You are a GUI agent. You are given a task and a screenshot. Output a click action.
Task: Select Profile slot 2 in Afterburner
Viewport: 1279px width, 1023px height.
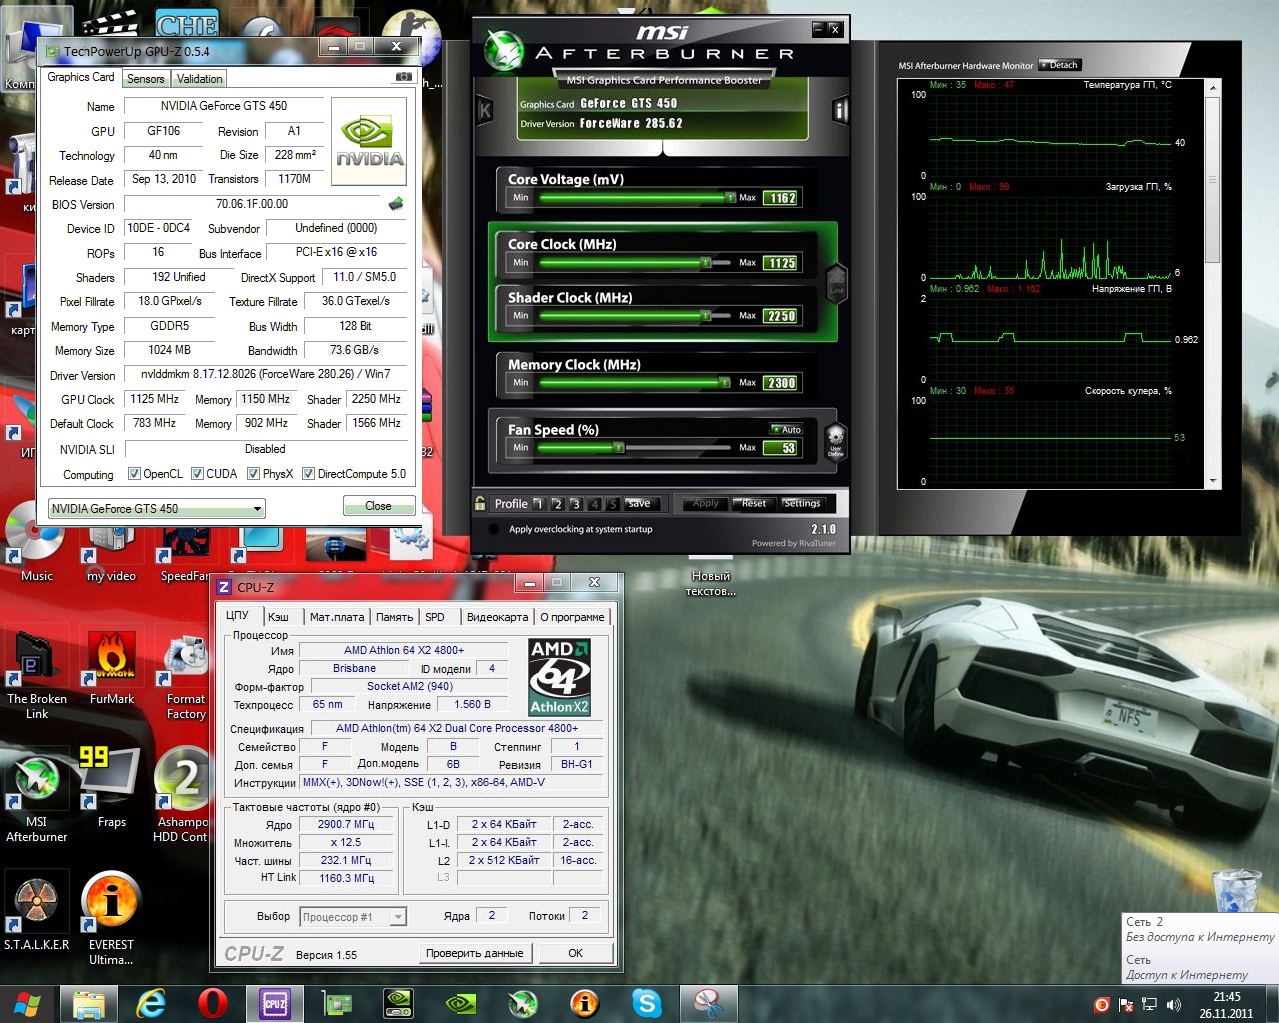pyautogui.click(x=557, y=504)
